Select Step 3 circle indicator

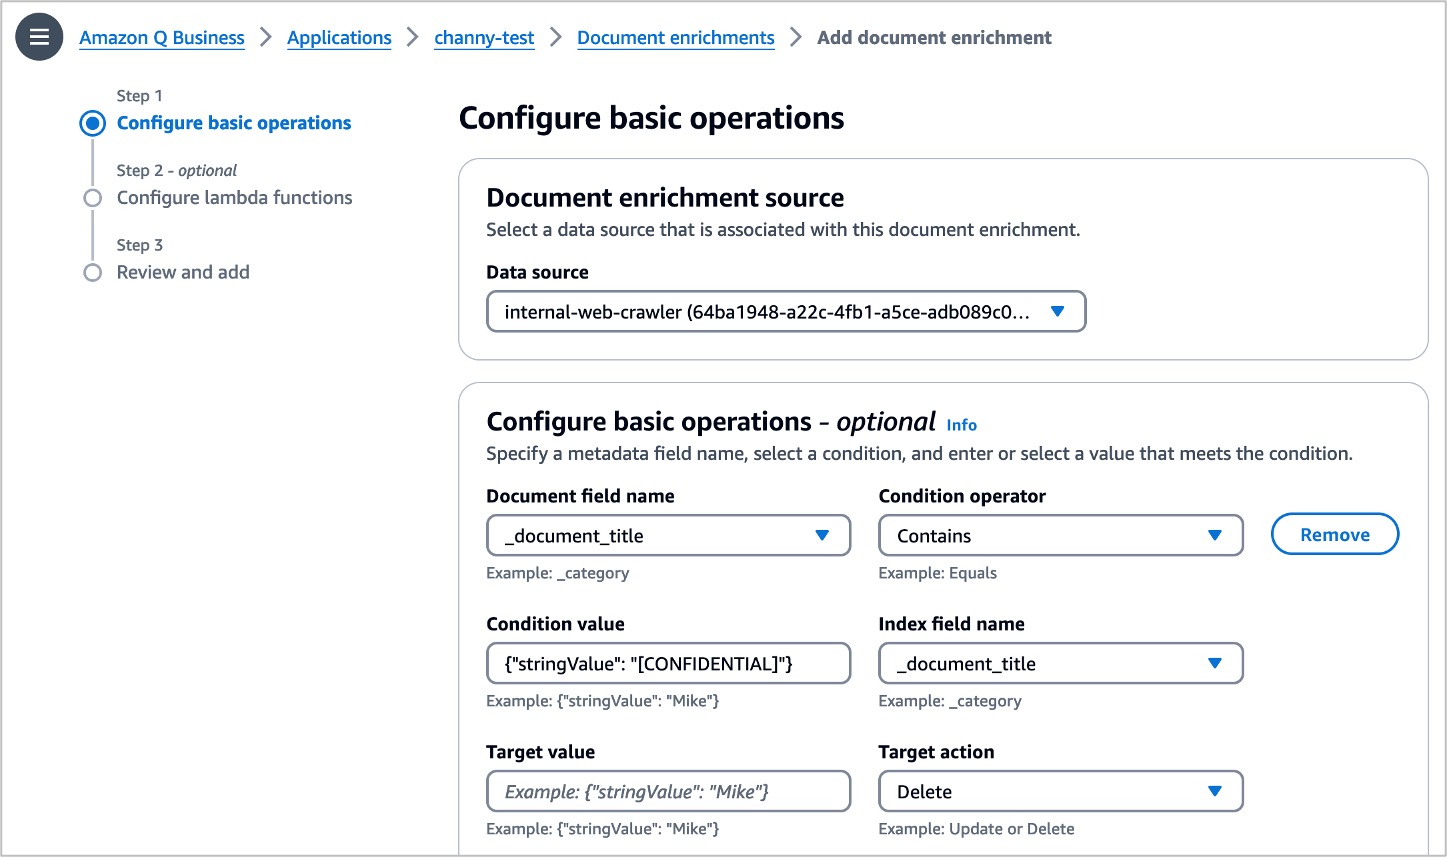(93, 272)
